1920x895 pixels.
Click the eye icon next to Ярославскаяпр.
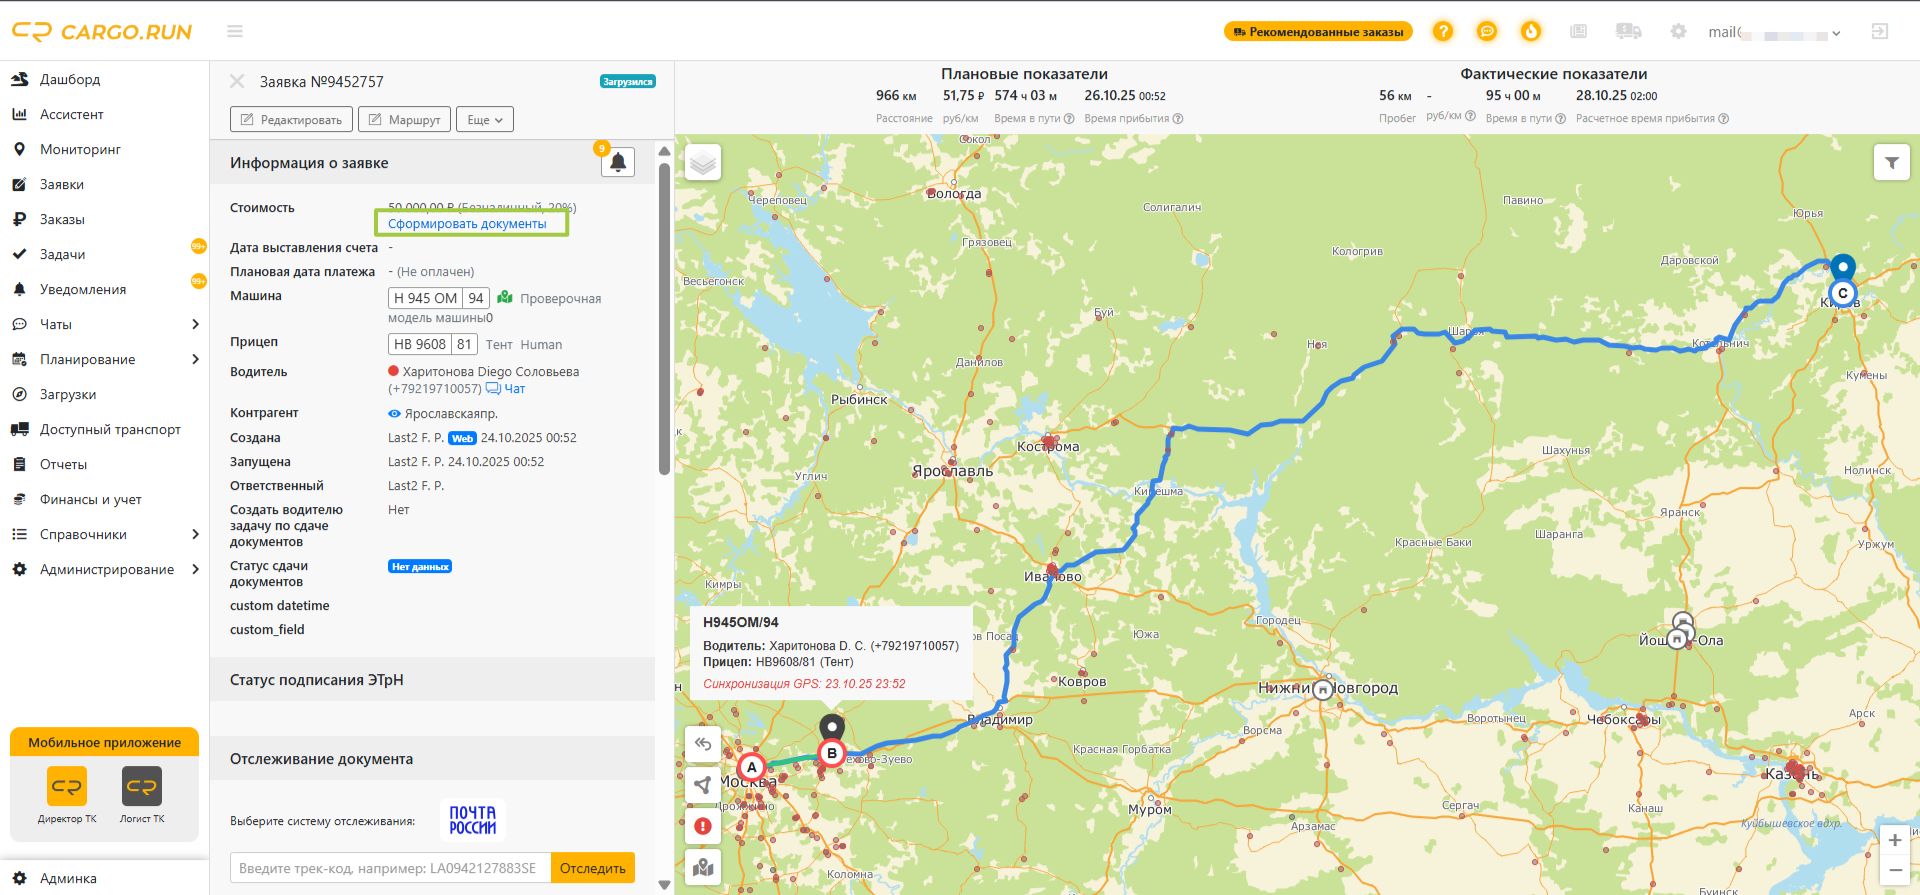[394, 413]
